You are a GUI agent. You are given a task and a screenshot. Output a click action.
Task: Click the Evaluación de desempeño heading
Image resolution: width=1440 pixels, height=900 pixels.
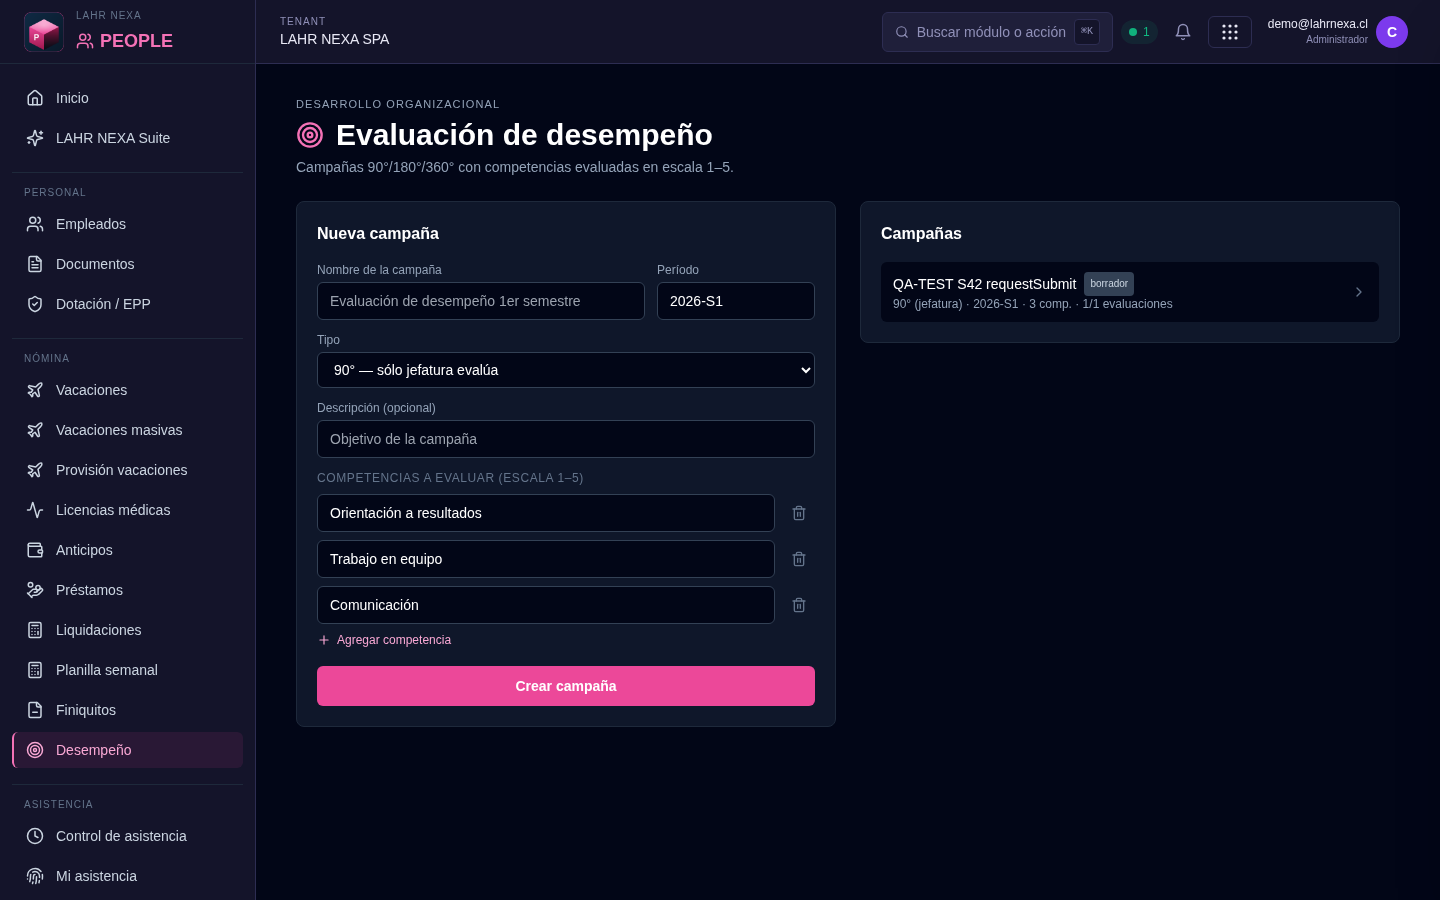[x=524, y=135]
